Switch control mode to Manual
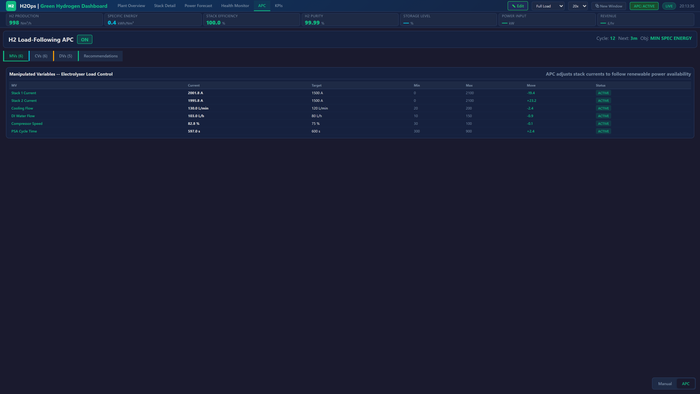Viewport: 700px width, 394px height. click(665, 384)
